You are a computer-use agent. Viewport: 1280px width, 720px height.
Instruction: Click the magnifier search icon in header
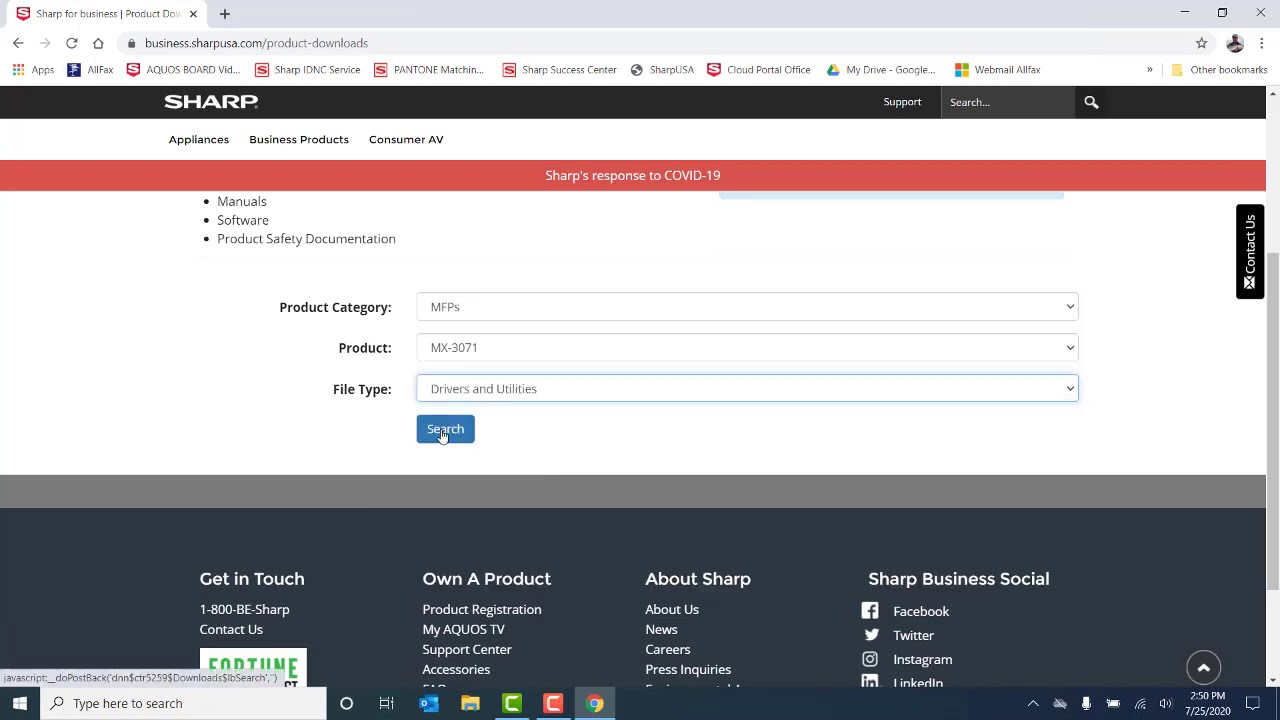click(1091, 102)
